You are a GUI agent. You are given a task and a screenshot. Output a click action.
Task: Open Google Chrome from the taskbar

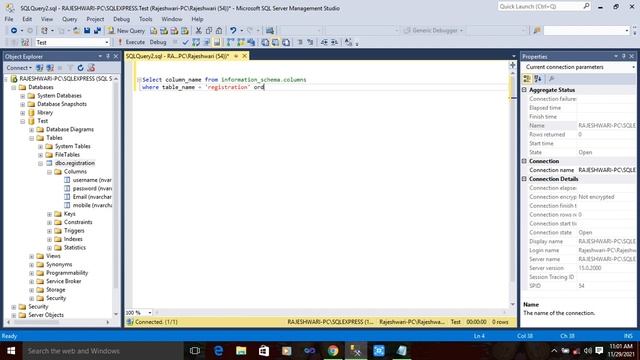333,351
